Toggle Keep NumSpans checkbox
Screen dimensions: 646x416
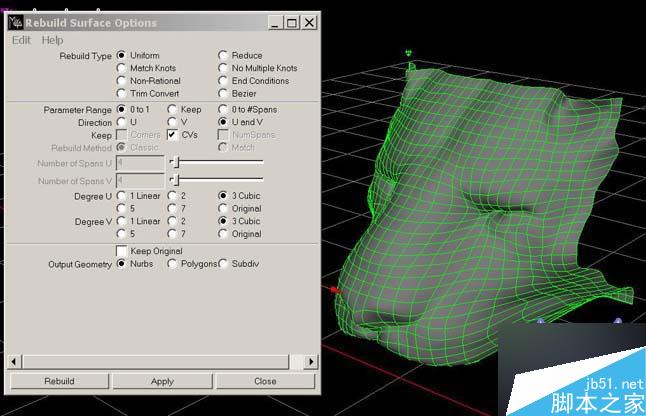click(x=223, y=135)
